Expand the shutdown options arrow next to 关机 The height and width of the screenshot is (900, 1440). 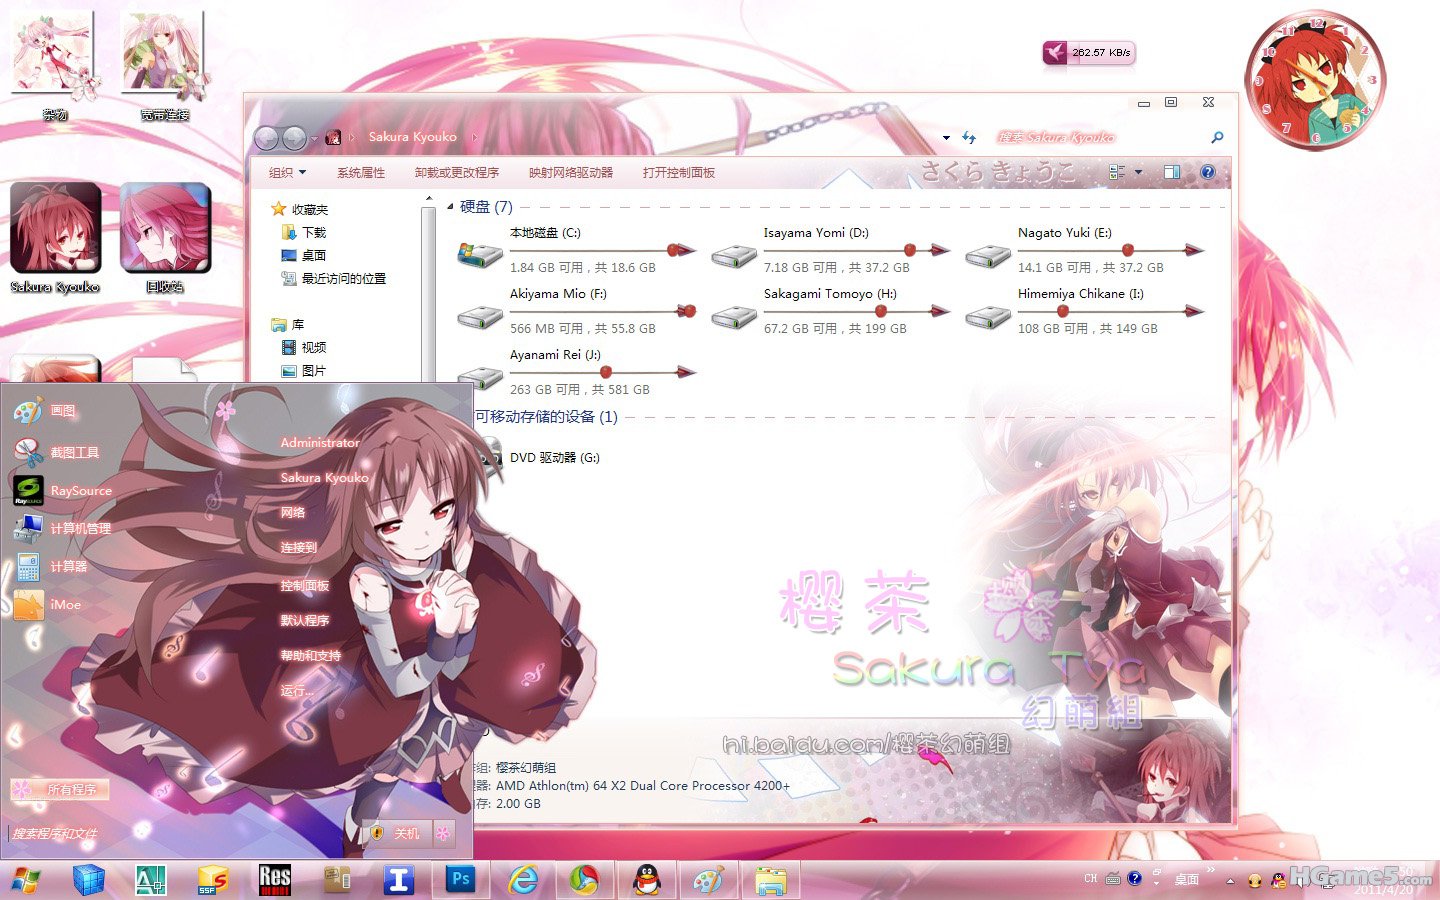coord(443,833)
